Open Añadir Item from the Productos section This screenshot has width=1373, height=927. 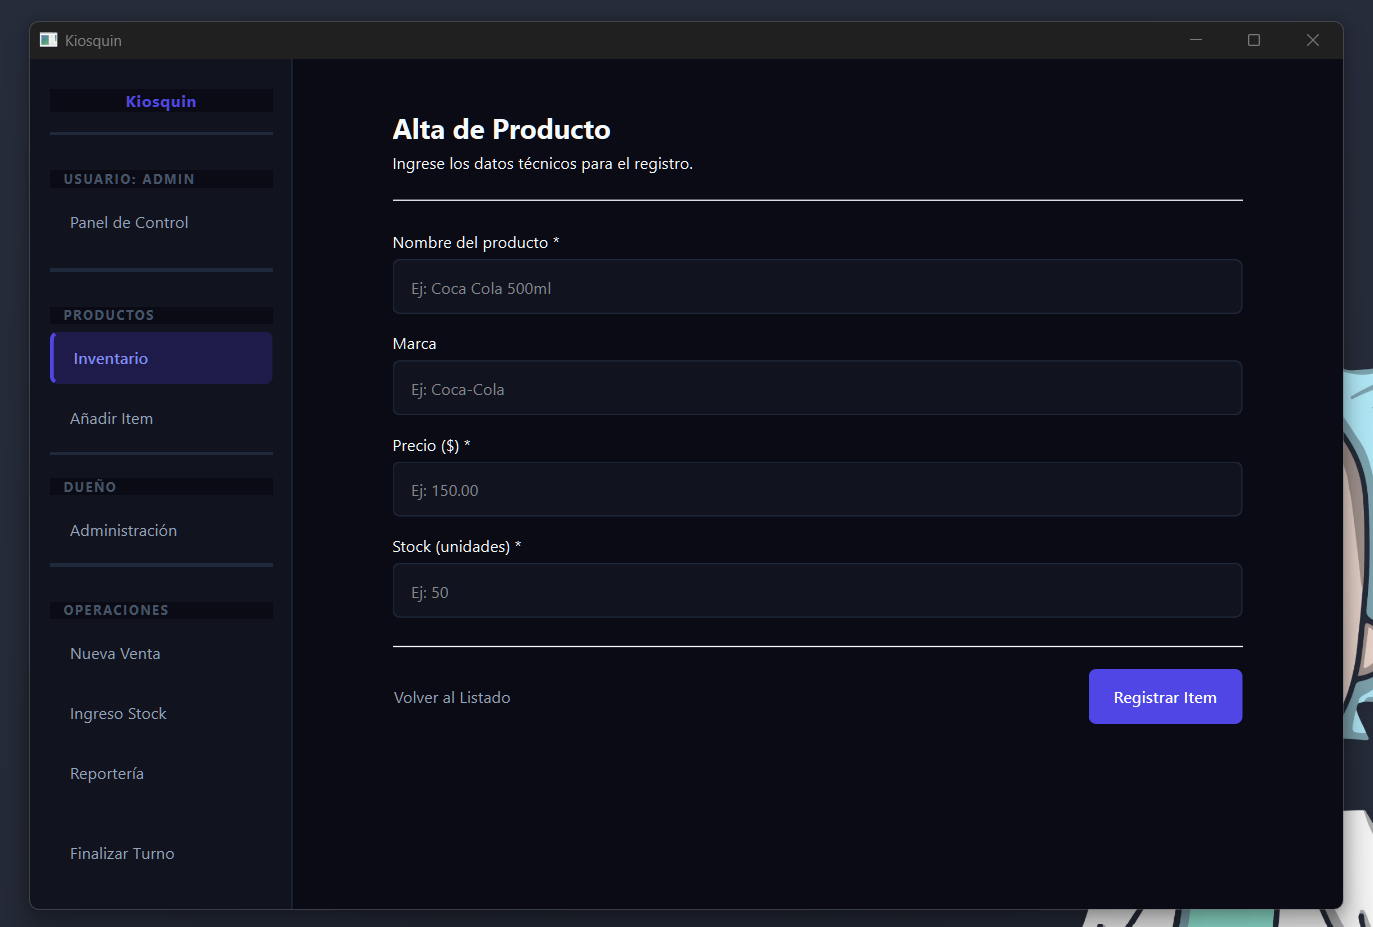coord(111,418)
